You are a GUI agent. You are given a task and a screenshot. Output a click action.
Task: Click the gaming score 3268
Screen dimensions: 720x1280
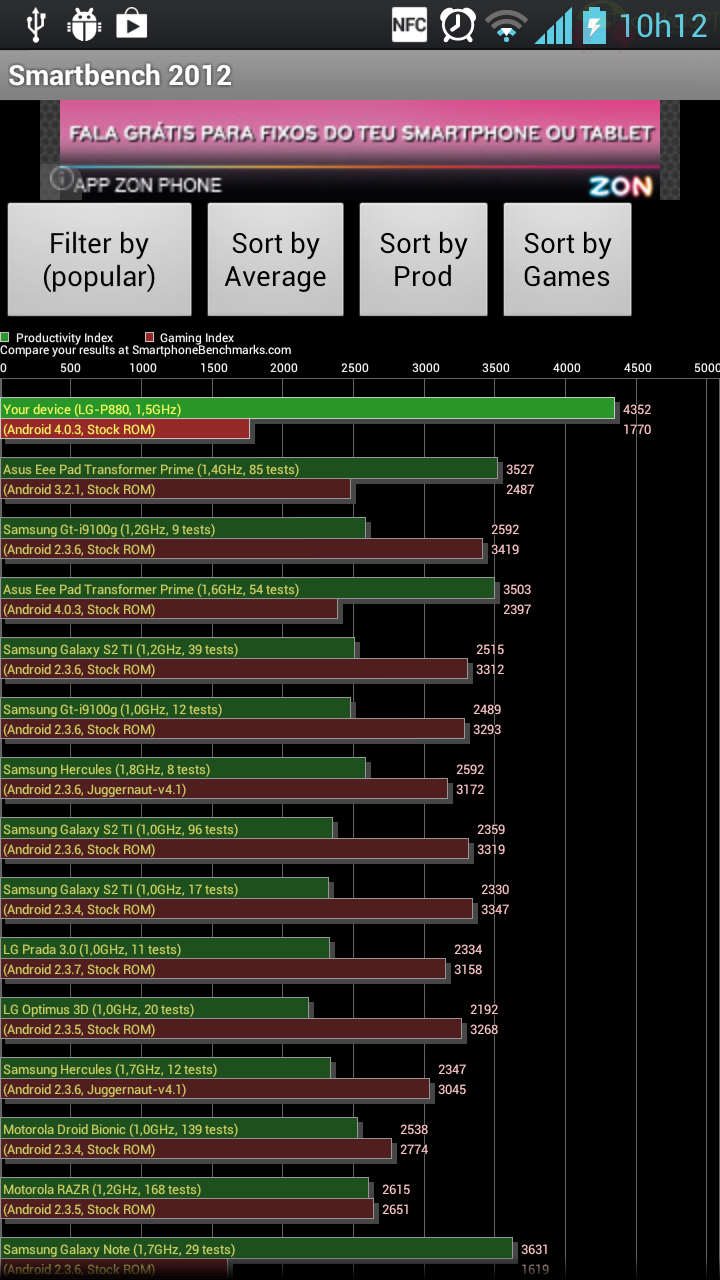484,1030
